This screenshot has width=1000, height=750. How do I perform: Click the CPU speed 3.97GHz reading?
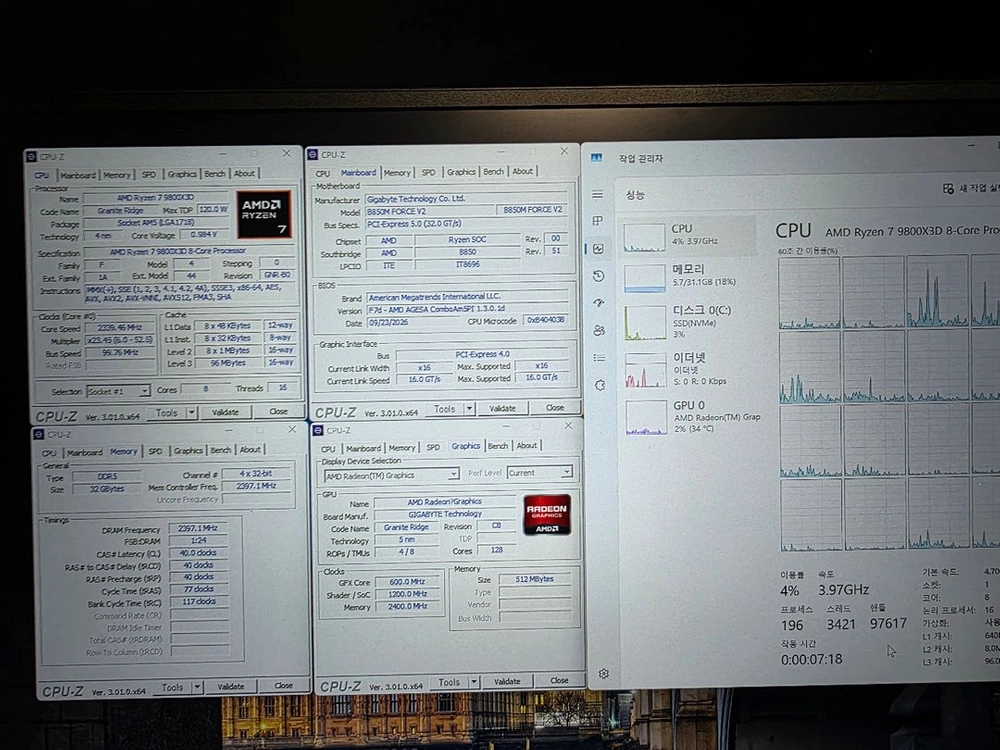coord(844,590)
